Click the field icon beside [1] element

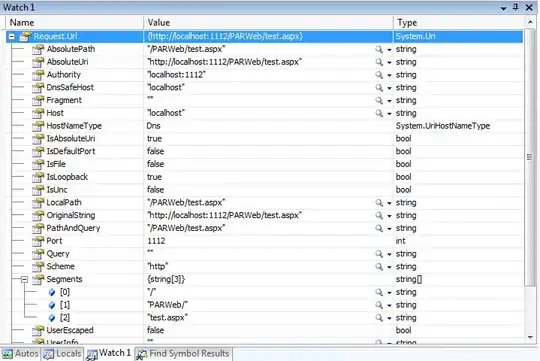[52, 305]
